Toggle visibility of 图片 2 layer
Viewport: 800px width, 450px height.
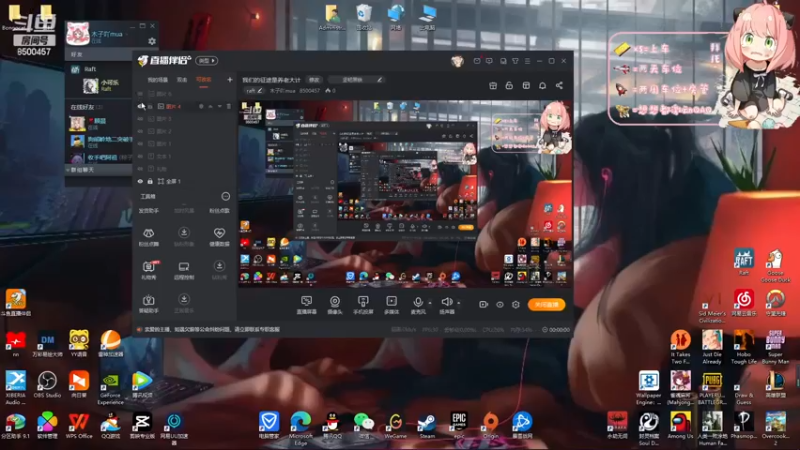[140, 131]
